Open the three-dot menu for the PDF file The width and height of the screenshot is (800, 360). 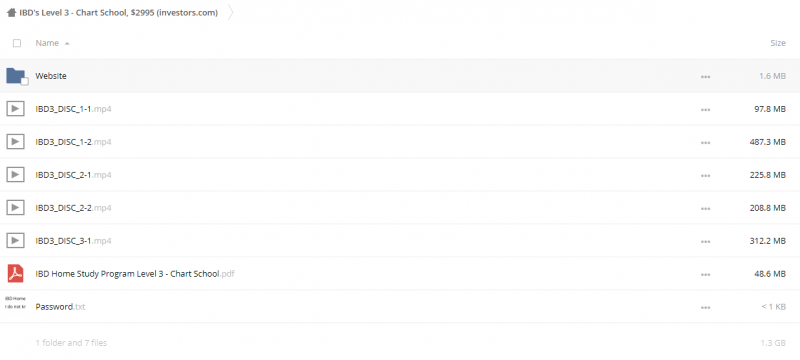pos(706,274)
